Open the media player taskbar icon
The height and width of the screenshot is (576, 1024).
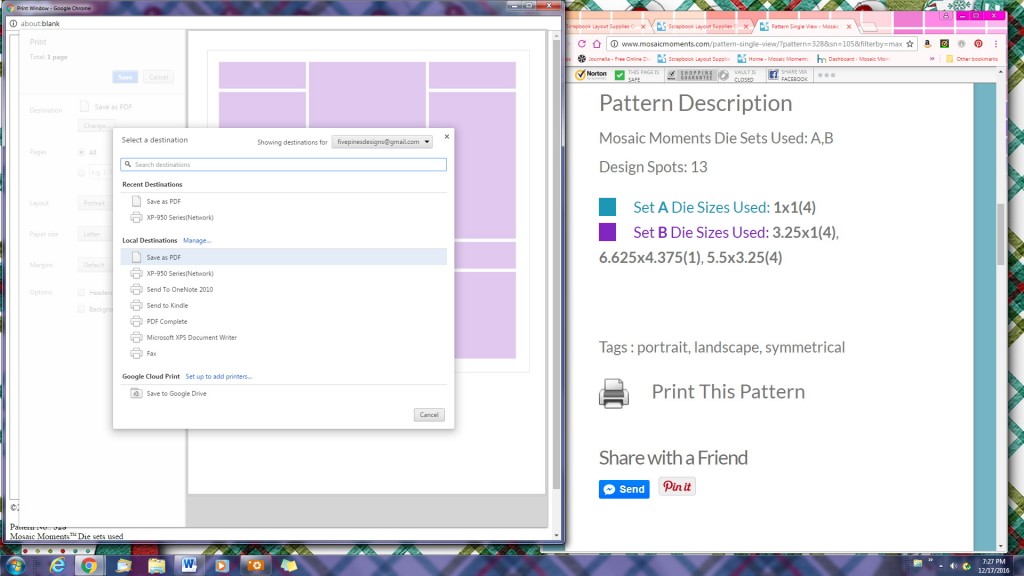(222, 565)
